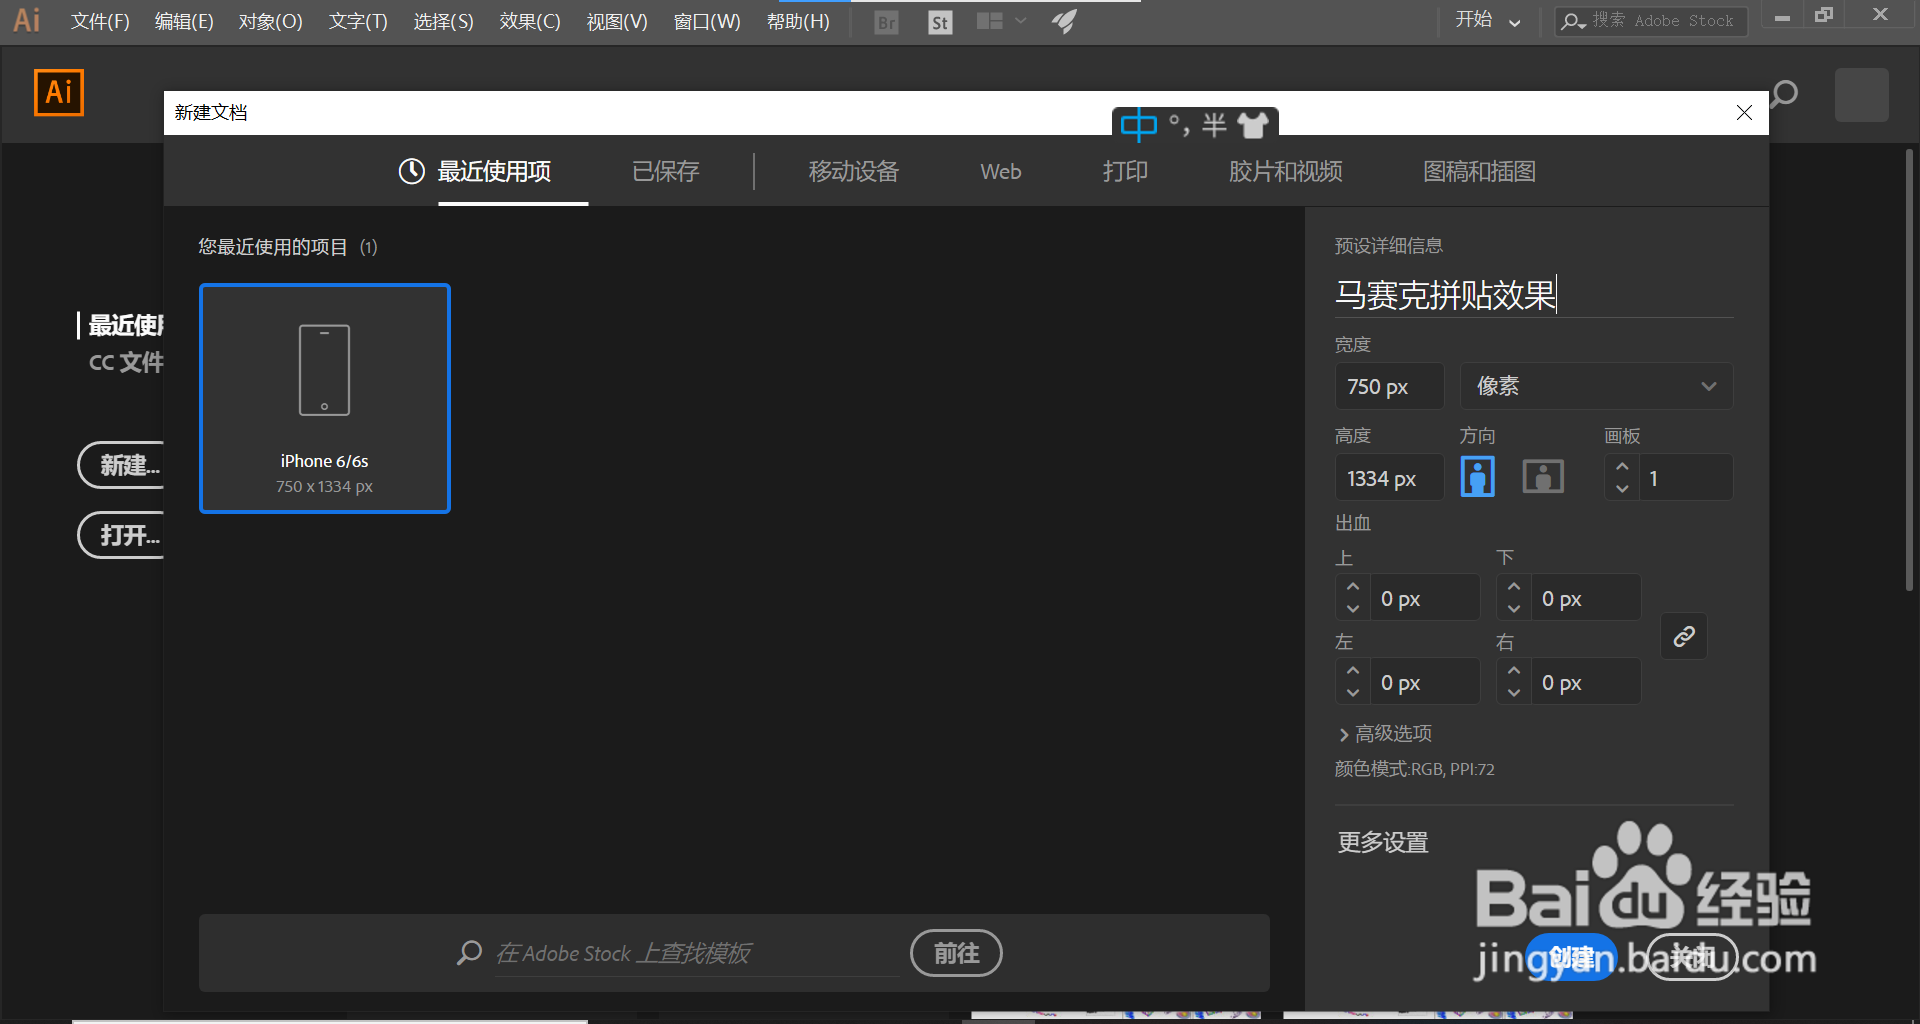Click the rocket icon on the toolbar
This screenshot has width=1920, height=1024.
pos(1064,21)
